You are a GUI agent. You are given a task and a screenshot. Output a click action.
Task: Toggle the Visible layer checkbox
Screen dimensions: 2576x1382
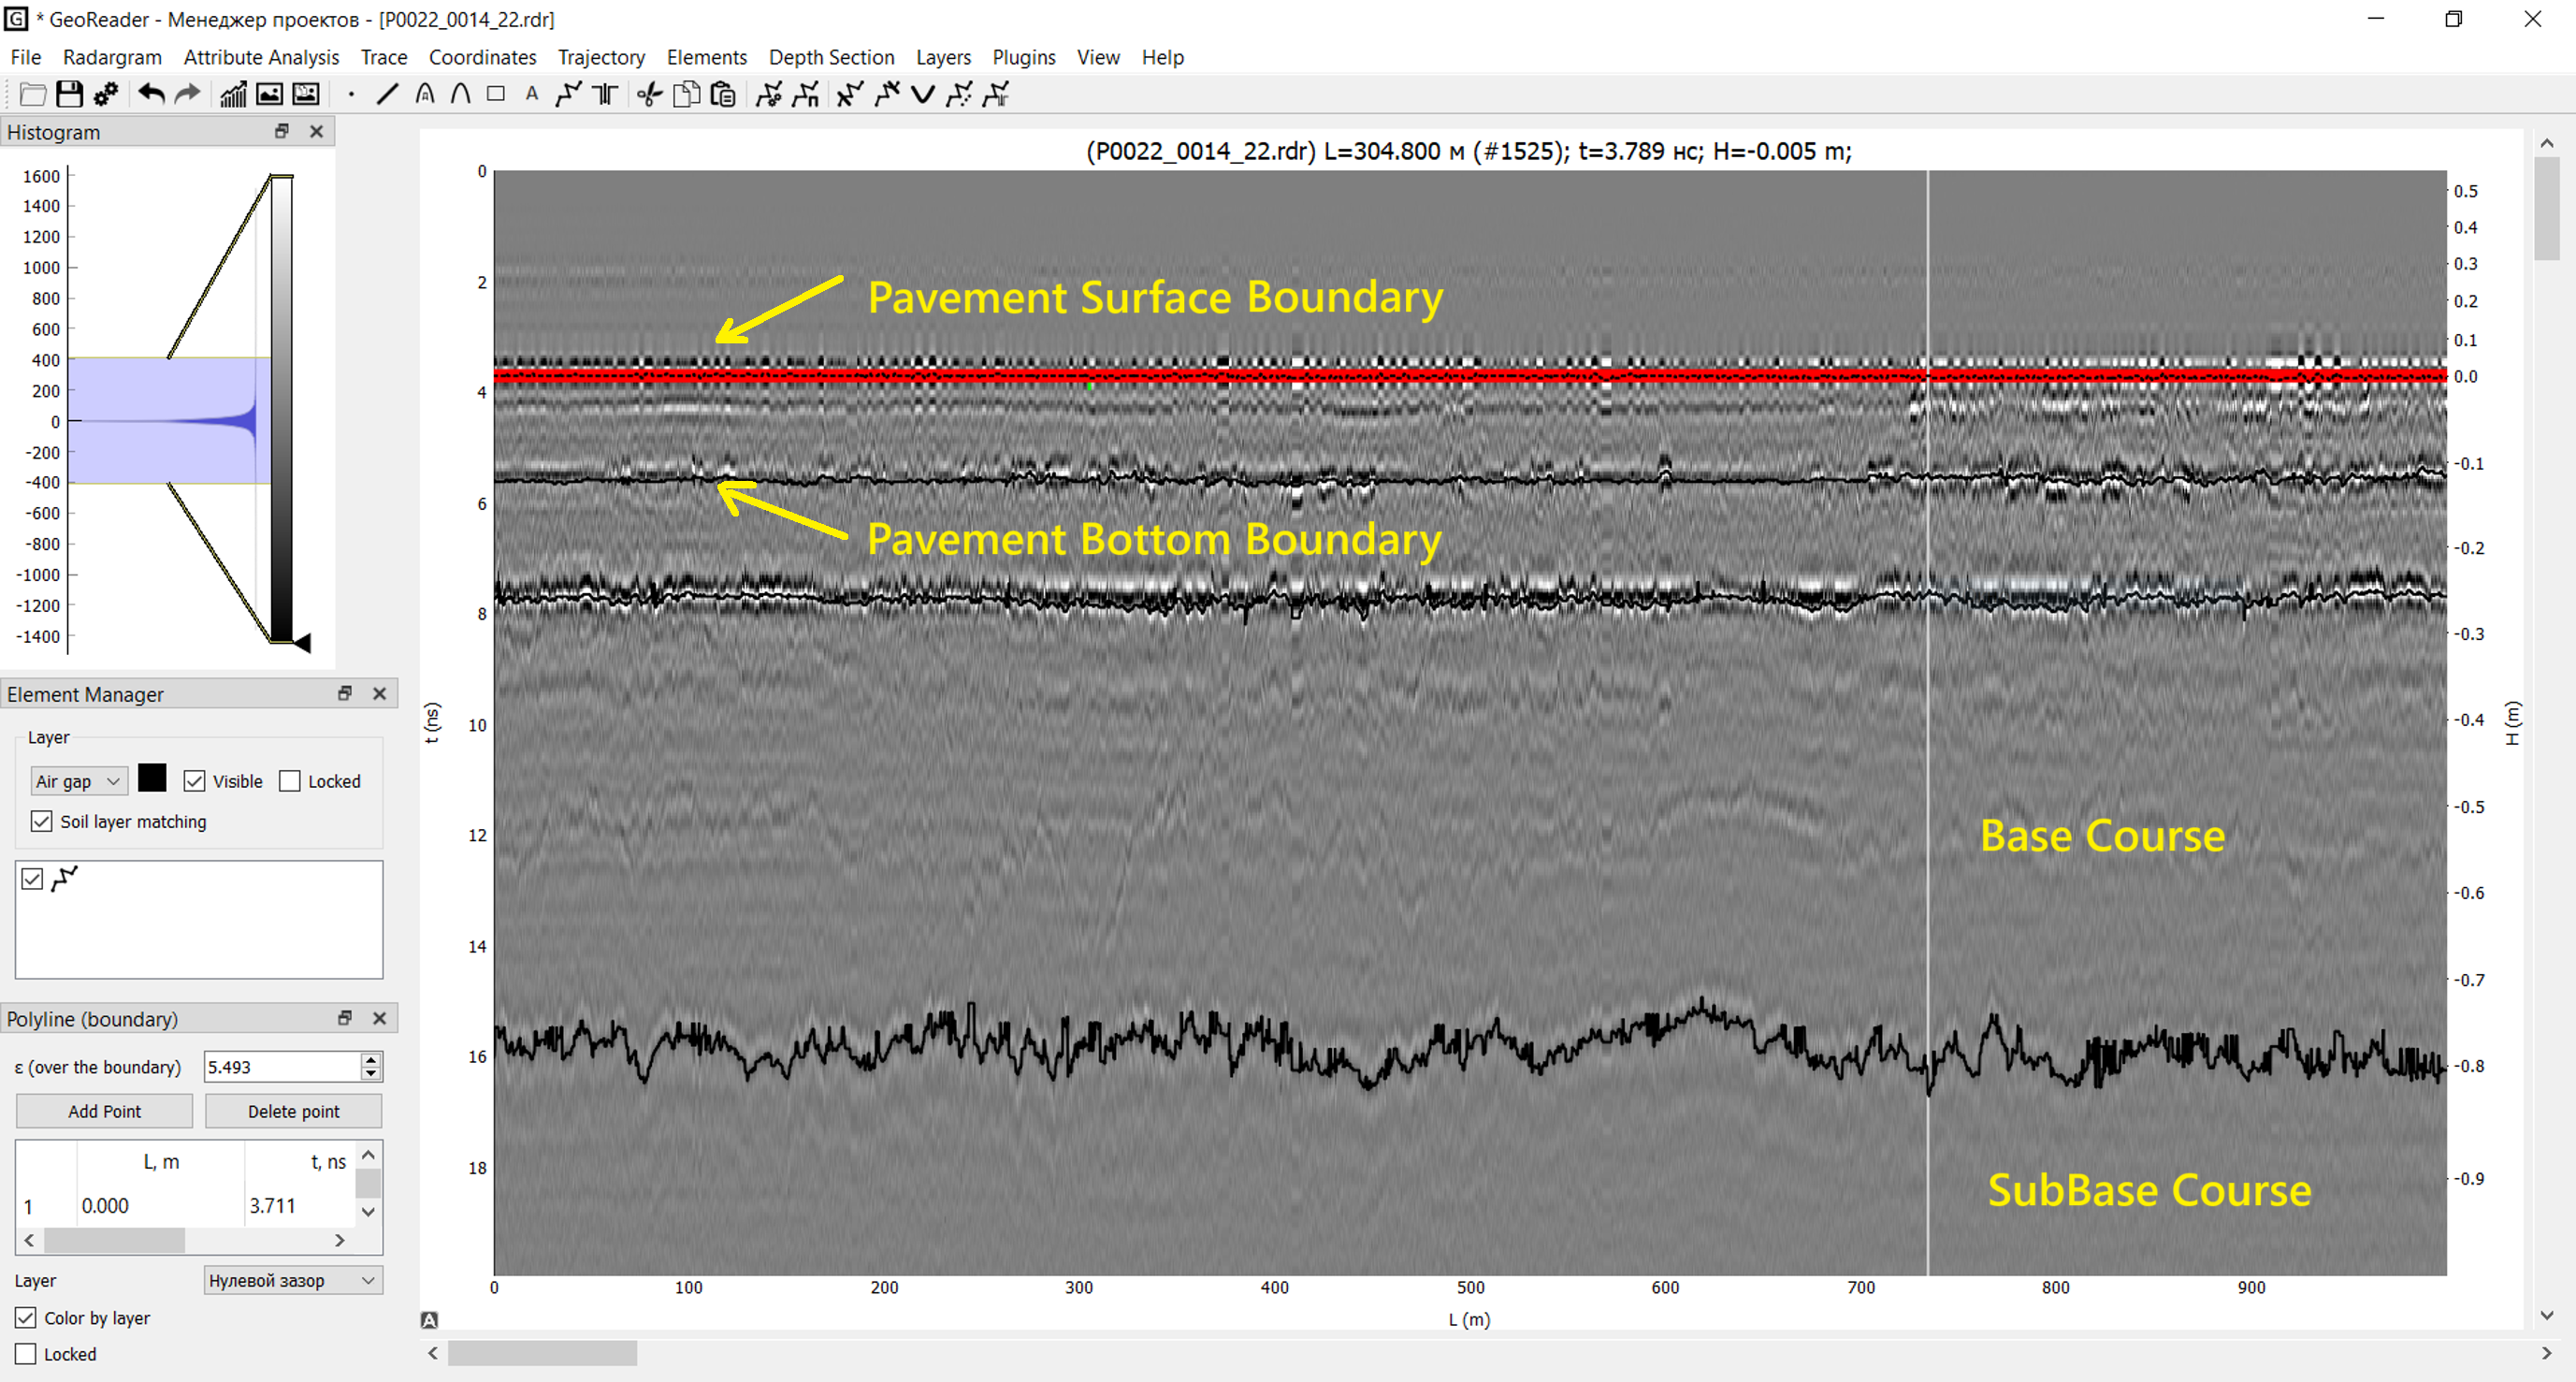(195, 781)
